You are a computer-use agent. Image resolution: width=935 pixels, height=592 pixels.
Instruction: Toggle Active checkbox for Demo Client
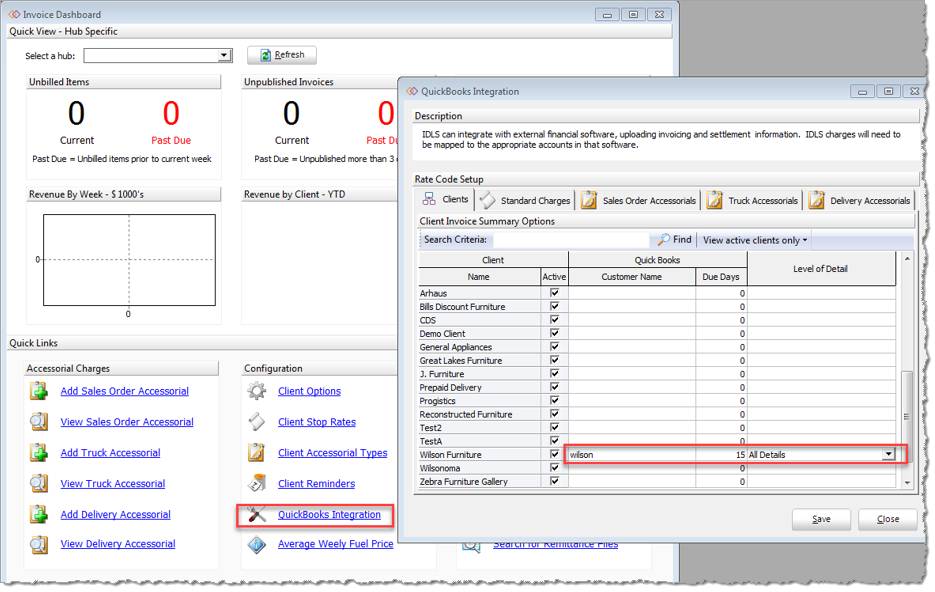pos(555,333)
